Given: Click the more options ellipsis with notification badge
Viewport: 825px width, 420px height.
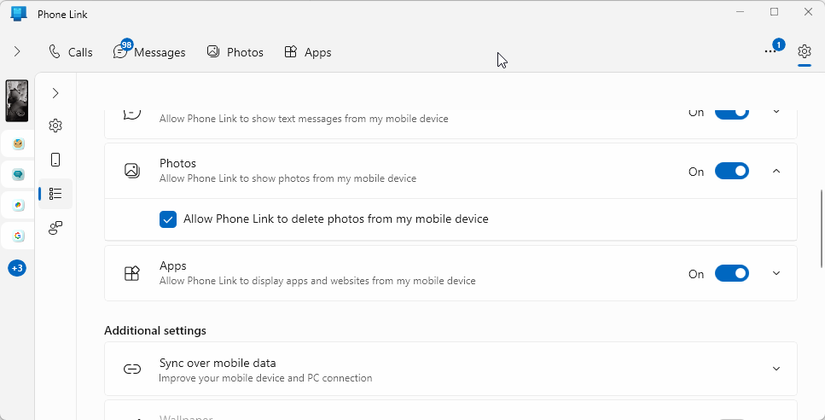Looking at the screenshot, I should click(771, 51).
